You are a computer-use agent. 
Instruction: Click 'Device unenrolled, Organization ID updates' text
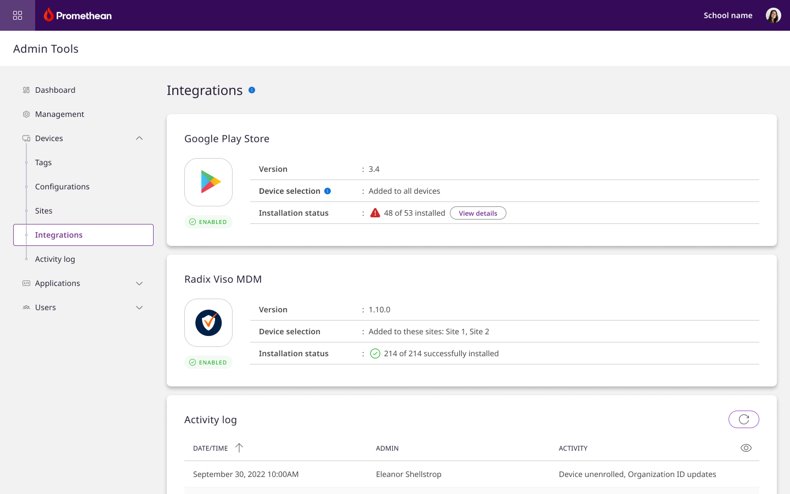tap(637, 474)
